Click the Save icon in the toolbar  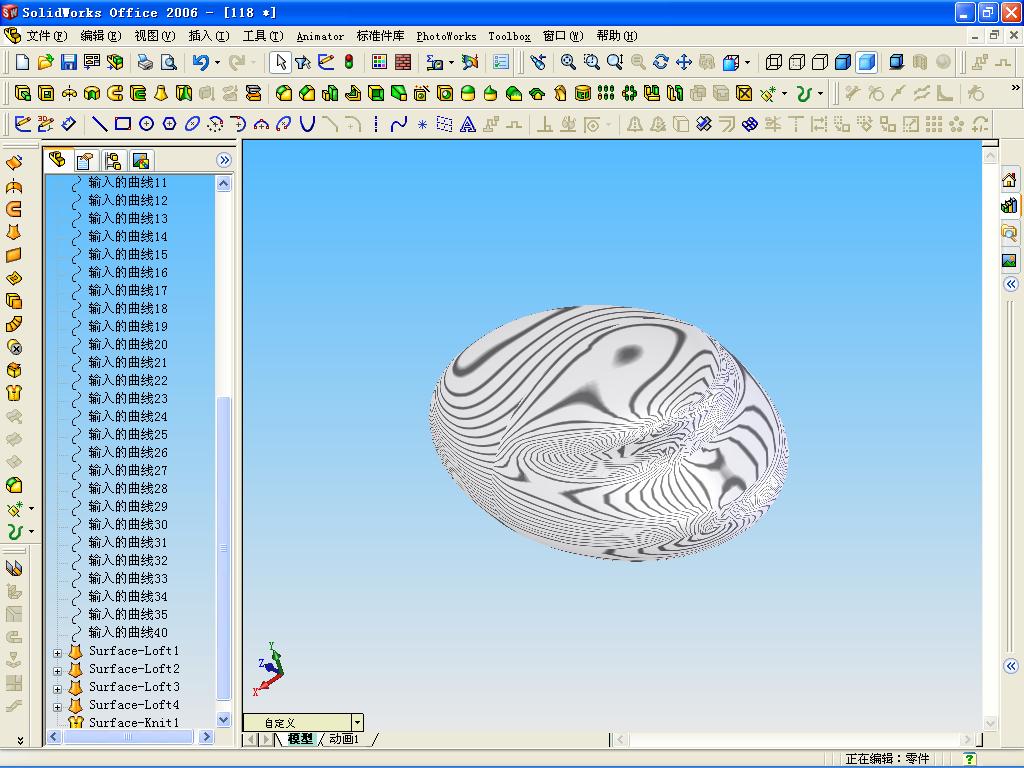(69, 62)
